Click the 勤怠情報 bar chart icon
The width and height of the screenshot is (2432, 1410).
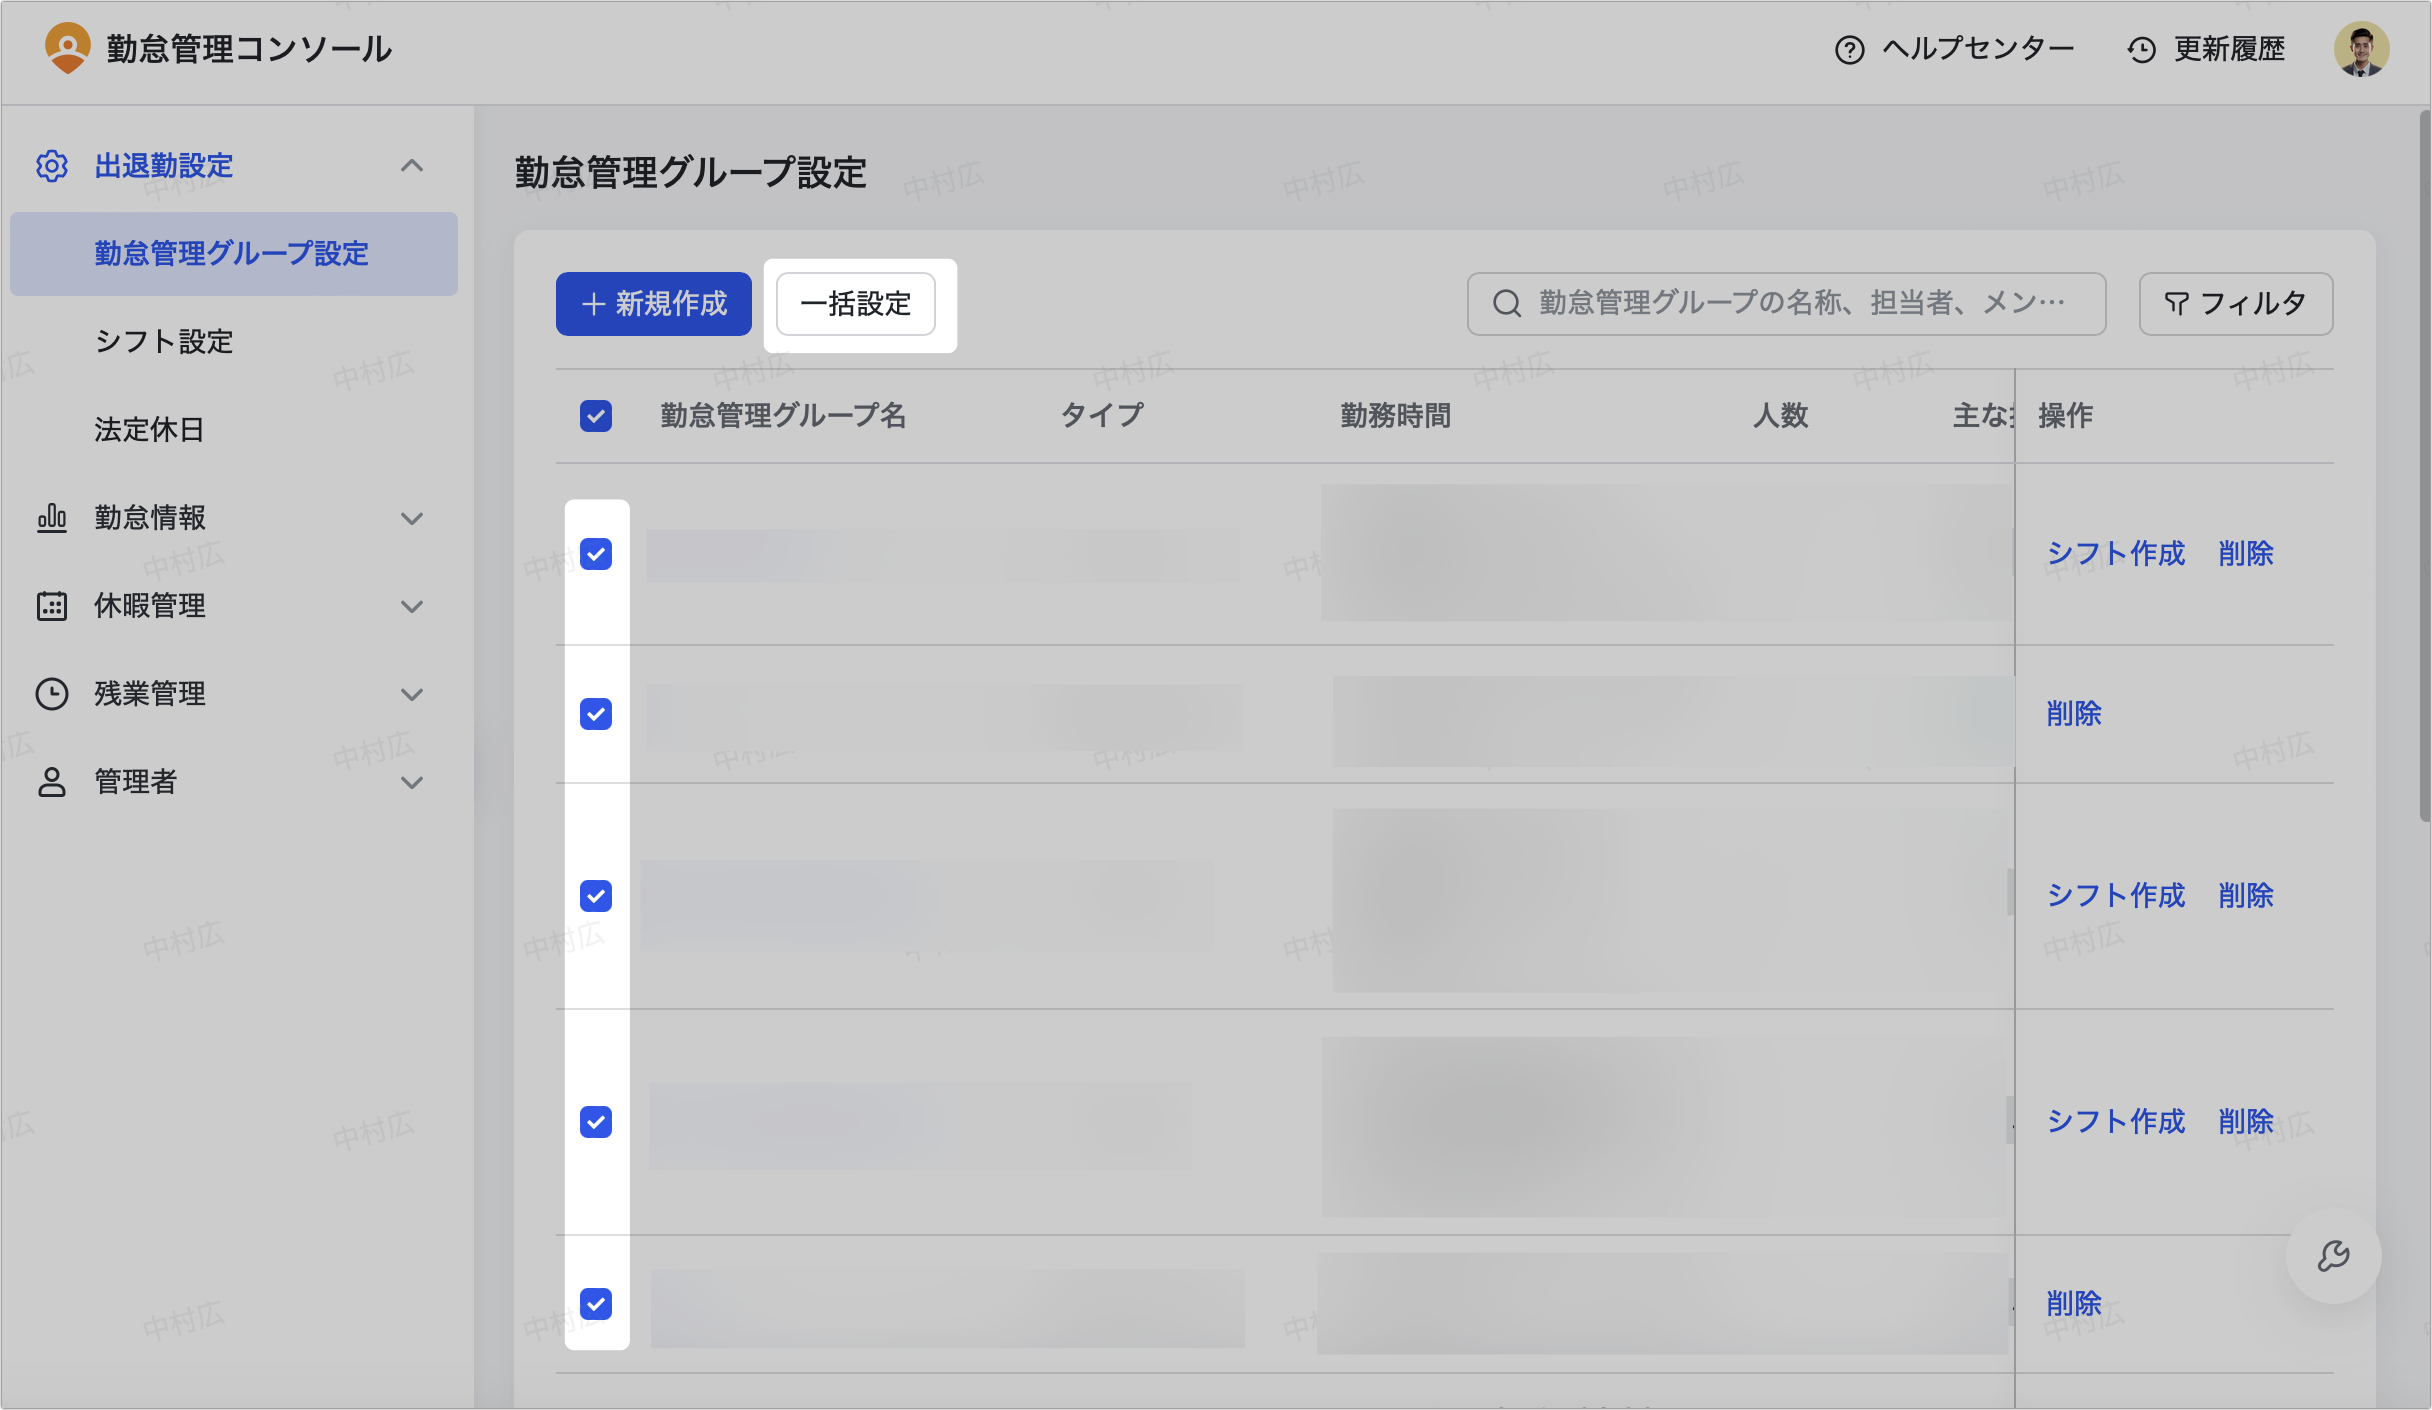[x=52, y=518]
